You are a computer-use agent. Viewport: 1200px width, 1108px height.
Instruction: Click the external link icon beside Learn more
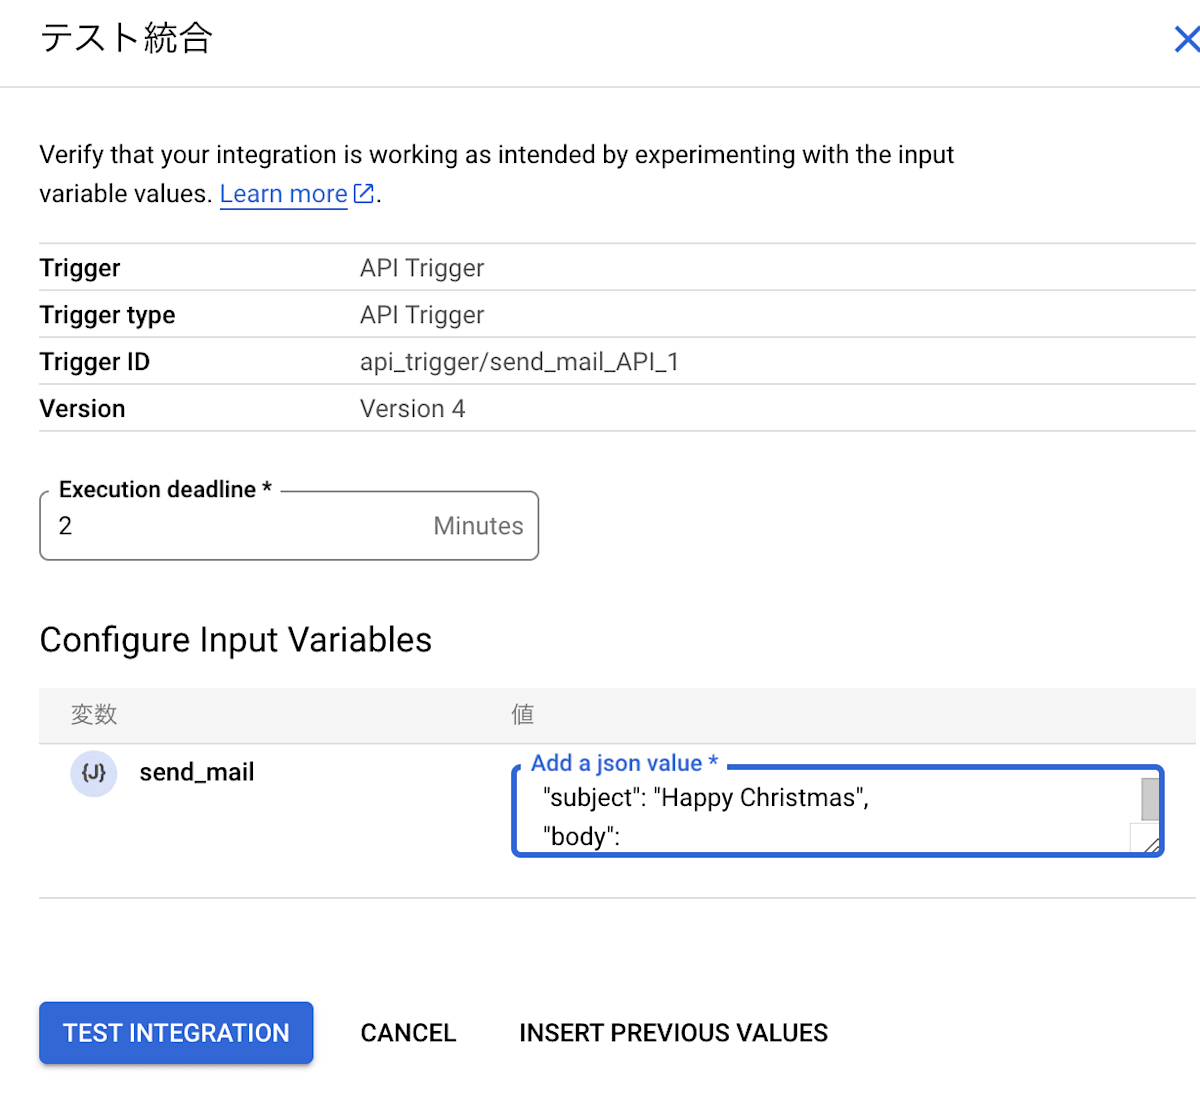364,193
